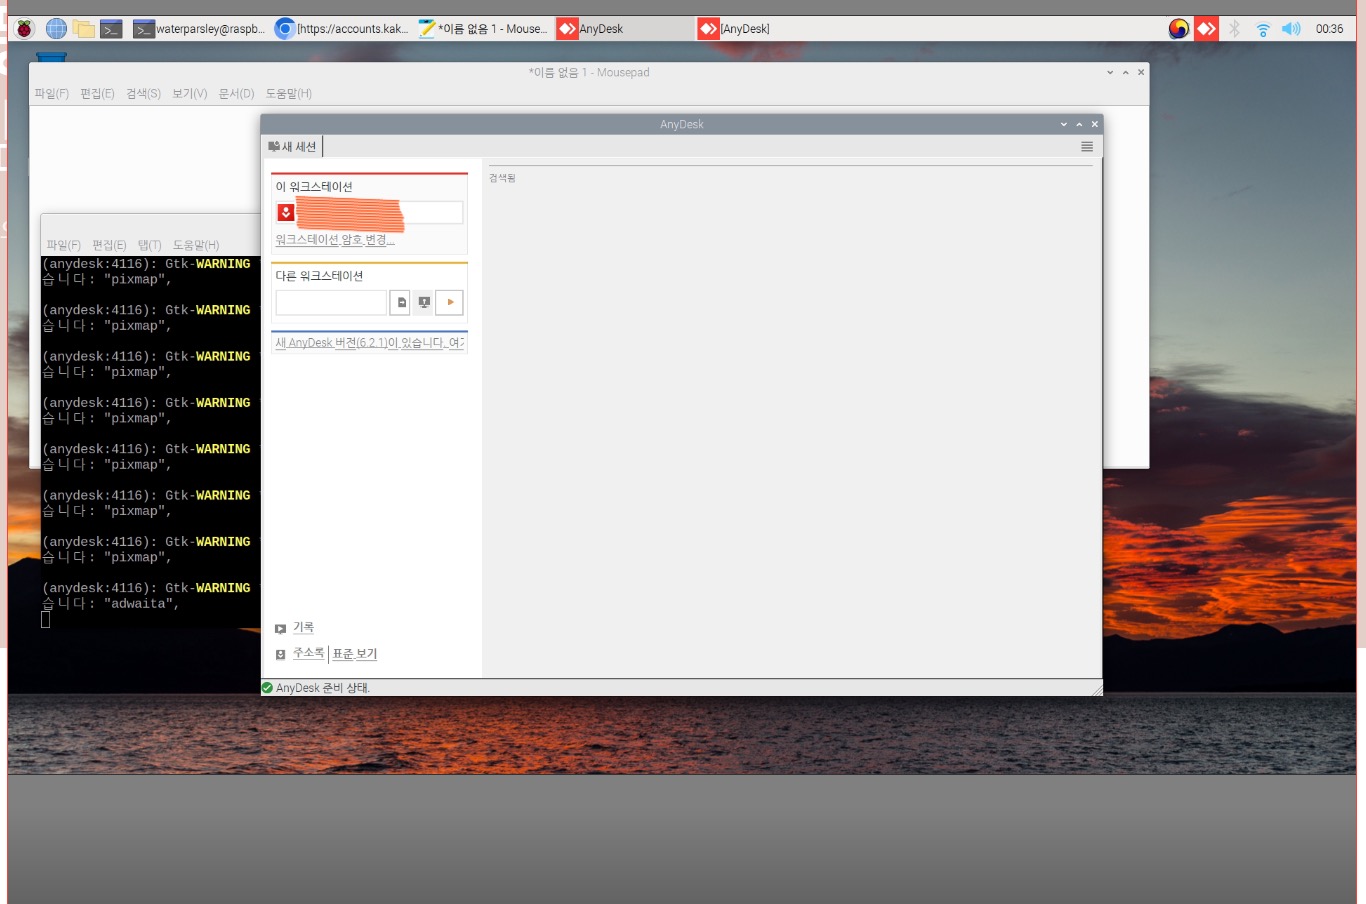Open the new AnyDesk version 6.2.1 link
This screenshot has width=1366, height=904.
click(x=369, y=343)
